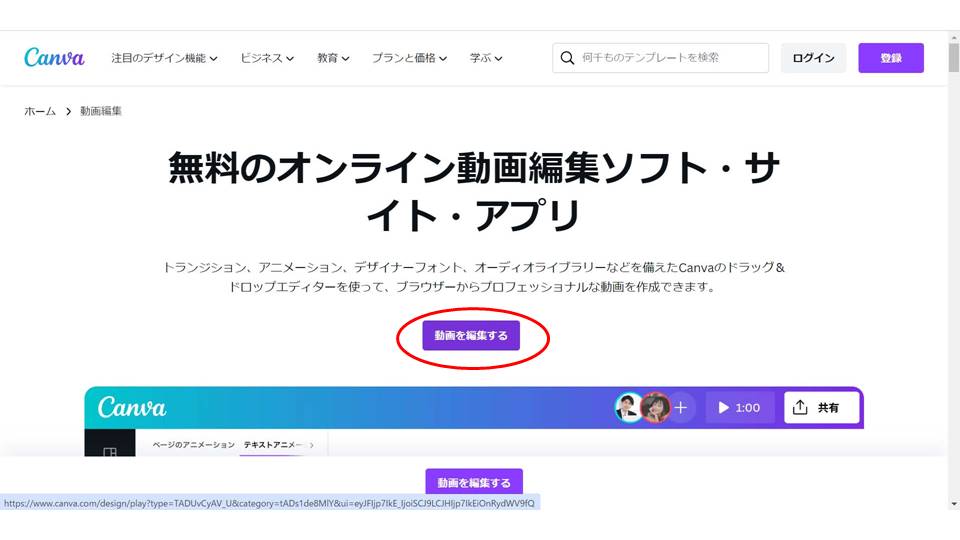The width and height of the screenshot is (960, 540).
Task: Click the scrollbar down arrow
Action: pyautogui.click(x=954, y=504)
